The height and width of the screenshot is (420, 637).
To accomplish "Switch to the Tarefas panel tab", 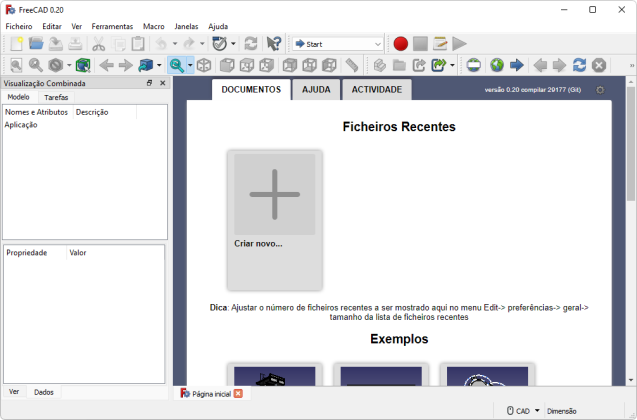I will (56, 98).
